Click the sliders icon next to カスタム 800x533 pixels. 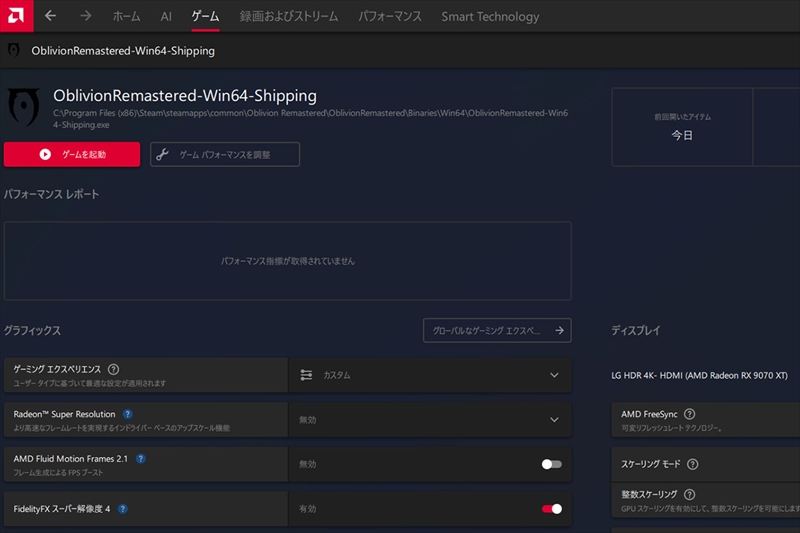click(306, 375)
